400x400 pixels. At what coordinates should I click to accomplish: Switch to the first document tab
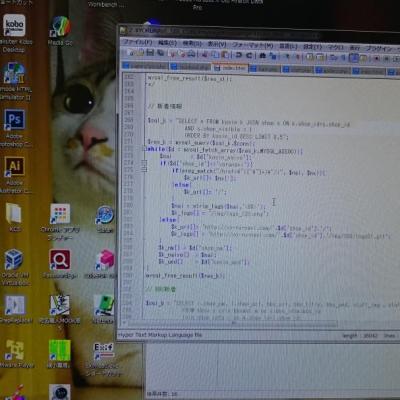pyautogui.click(x=145, y=66)
